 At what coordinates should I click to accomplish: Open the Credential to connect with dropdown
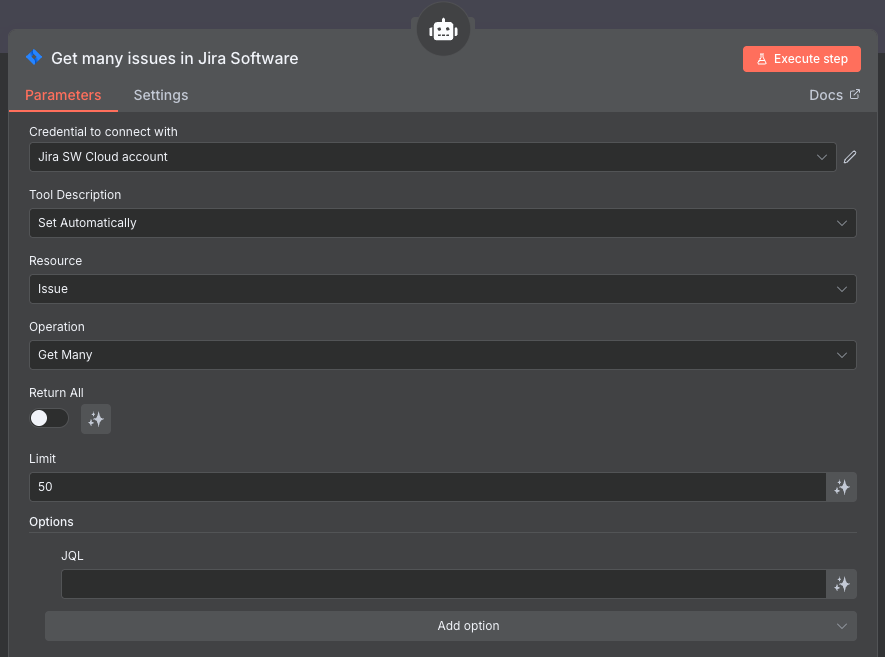tap(432, 157)
